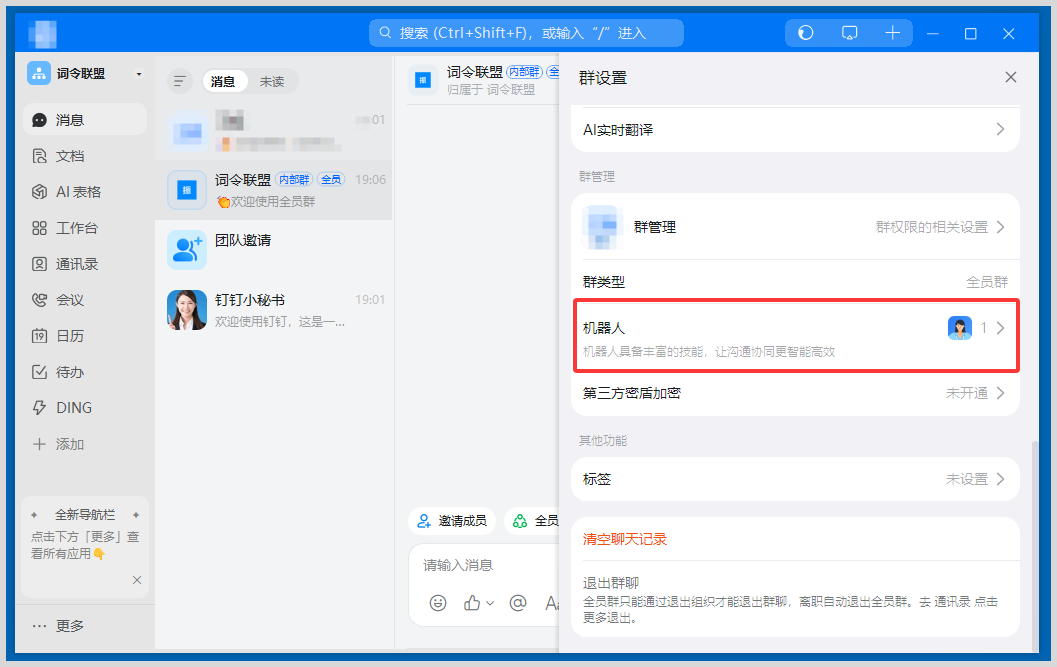Click 邀请成员 button

(452, 521)
